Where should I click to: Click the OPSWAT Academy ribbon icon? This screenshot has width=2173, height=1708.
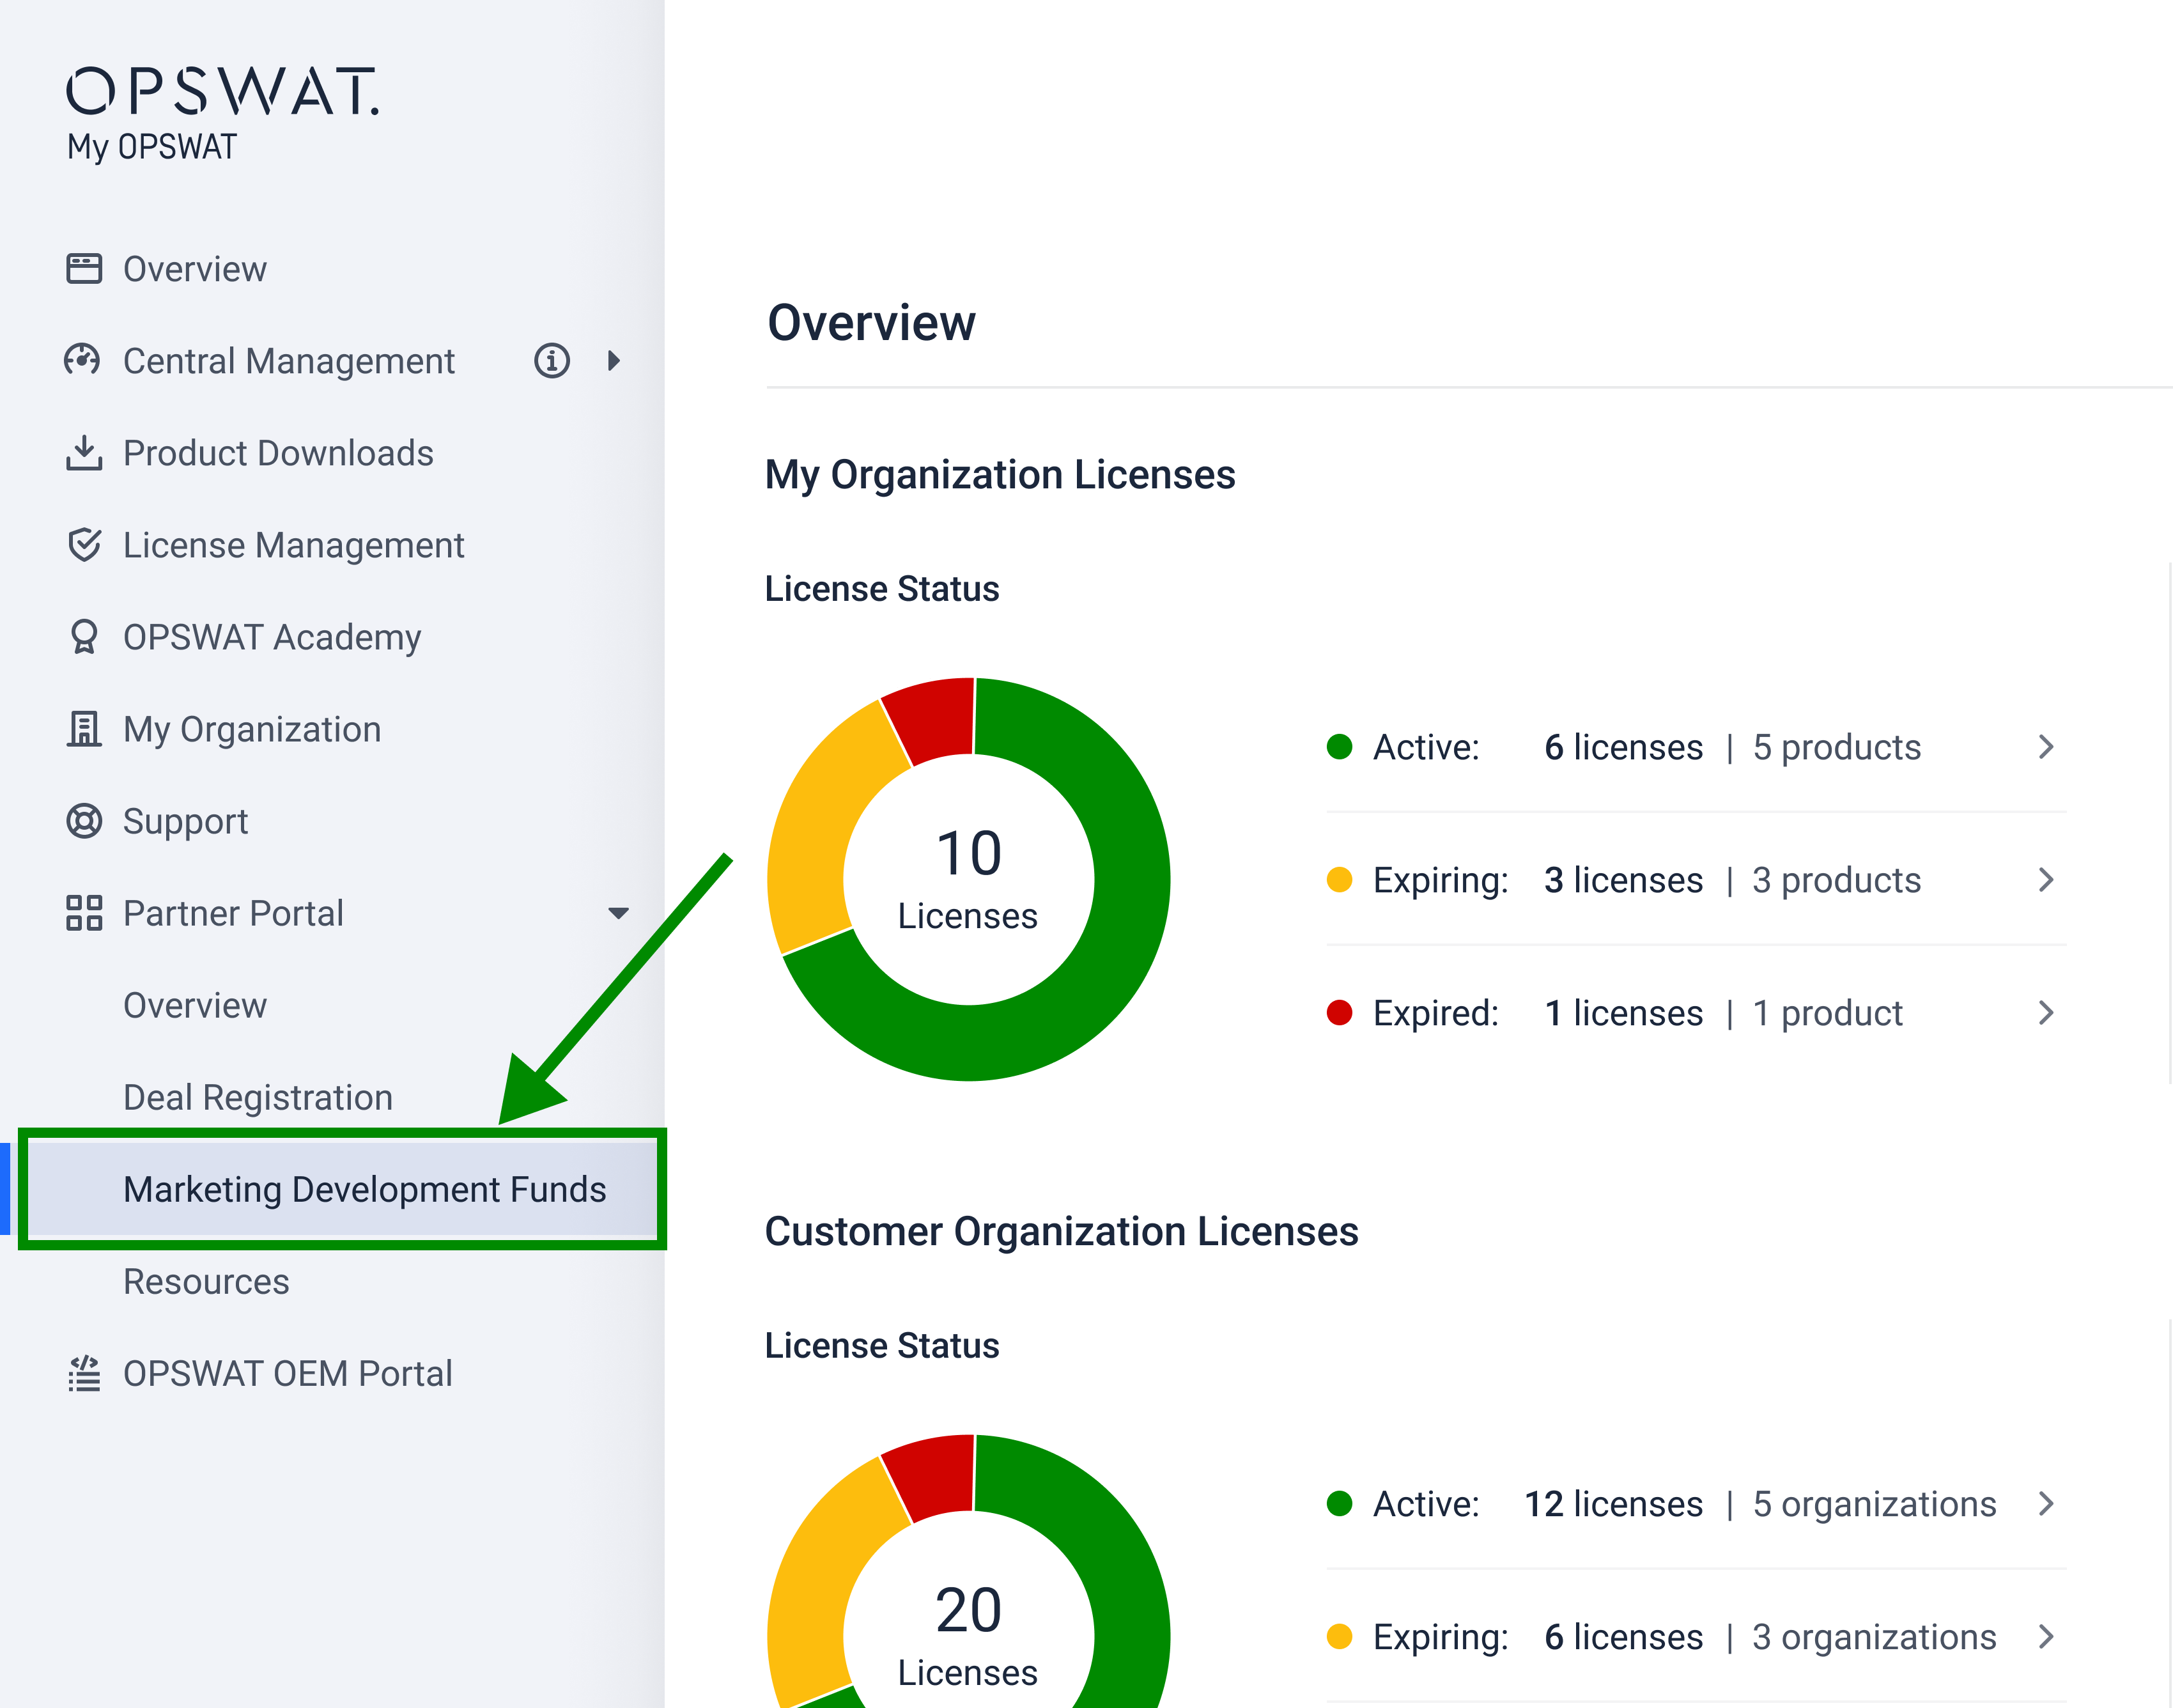coord(84,637)
